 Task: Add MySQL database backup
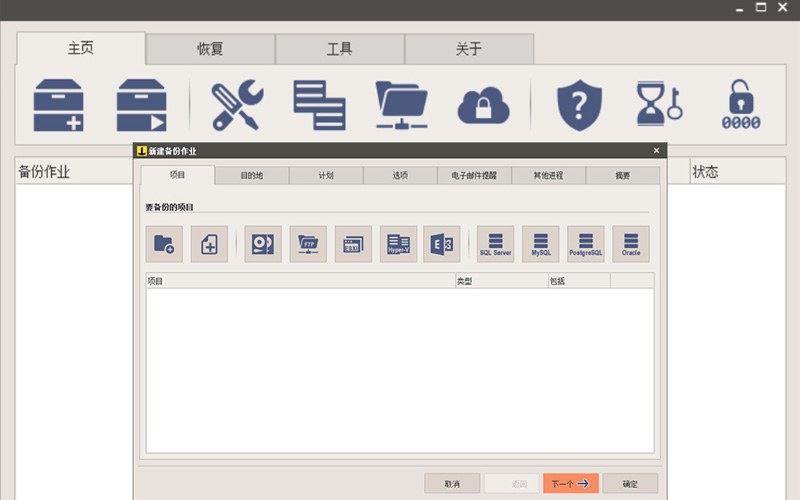[x=541, y=244]
